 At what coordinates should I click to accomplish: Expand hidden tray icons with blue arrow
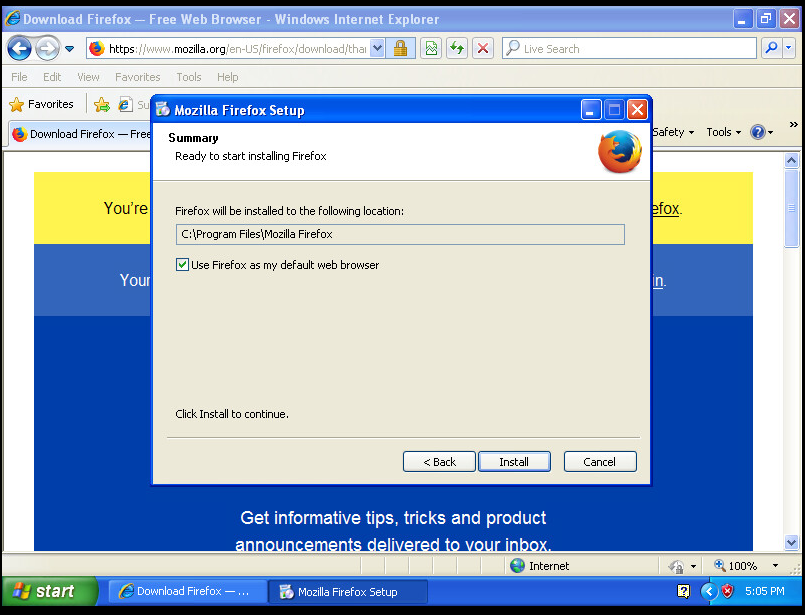tap(708, 591)
